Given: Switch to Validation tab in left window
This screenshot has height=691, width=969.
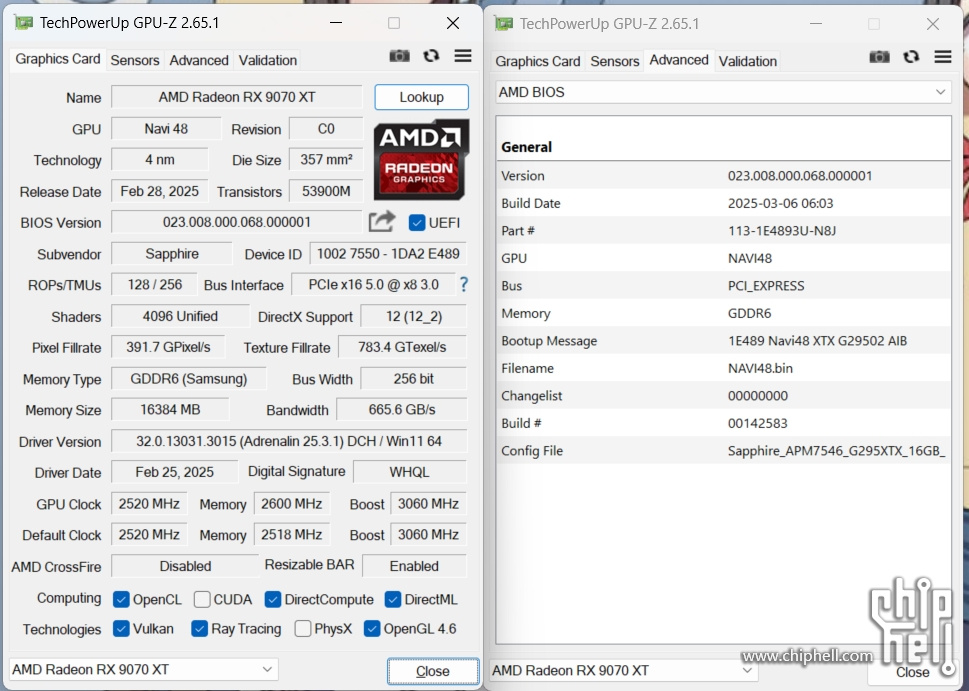Looking at the screenshot, I should 268,61.
